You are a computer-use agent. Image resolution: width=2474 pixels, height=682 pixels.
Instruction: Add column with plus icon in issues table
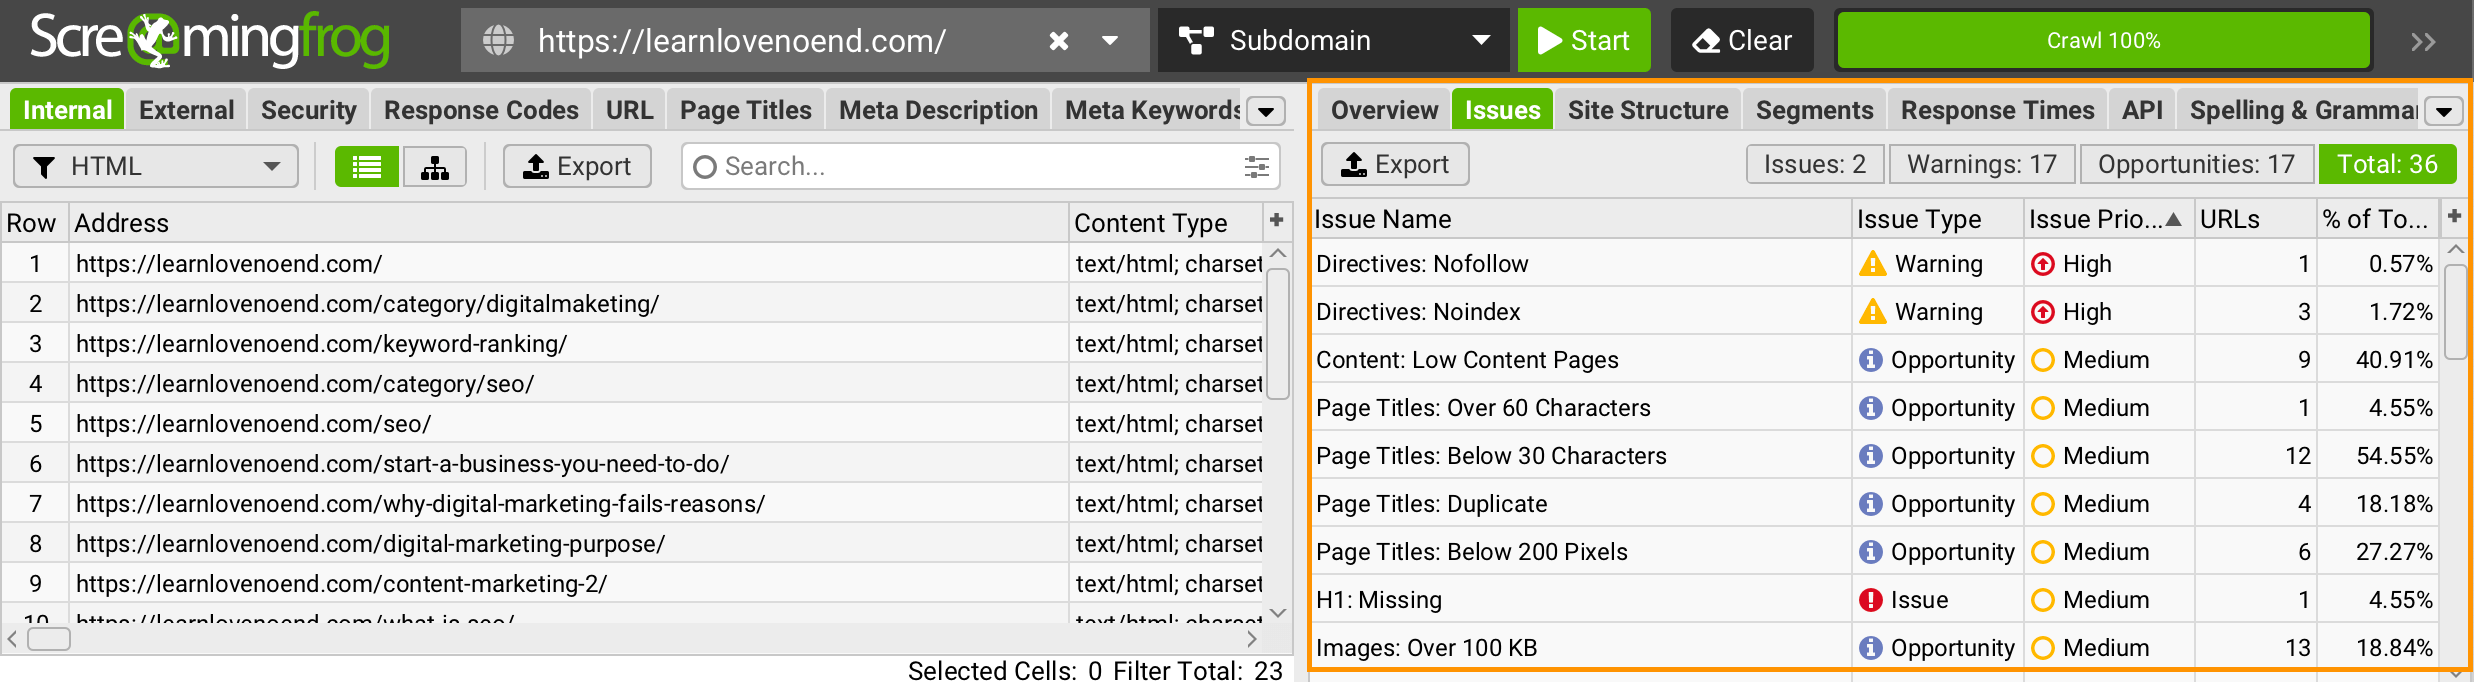point(2455,216)
